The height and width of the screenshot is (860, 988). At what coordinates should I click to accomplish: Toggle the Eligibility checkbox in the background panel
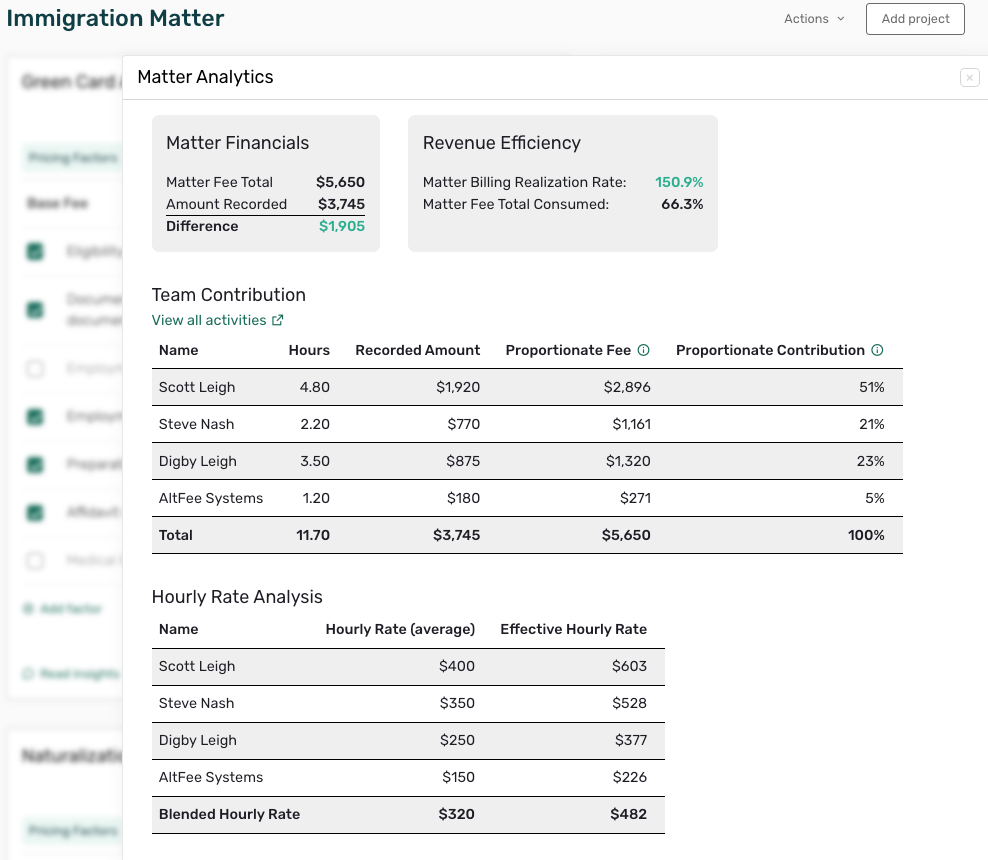click(x=35, y=252)
